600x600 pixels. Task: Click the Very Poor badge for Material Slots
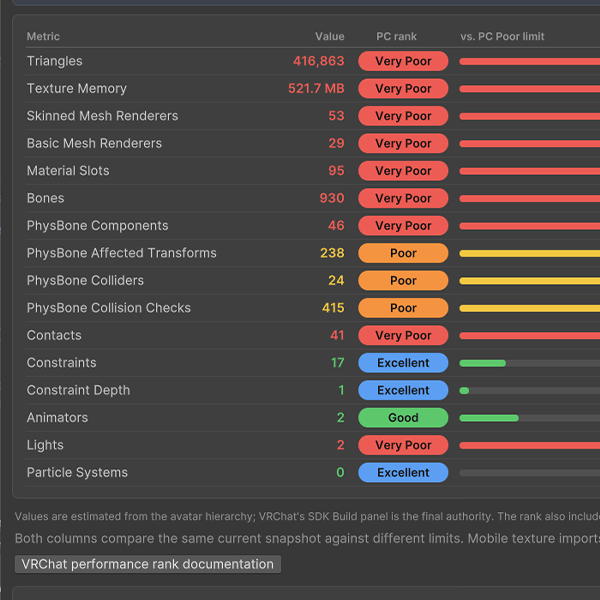[403, 171]
